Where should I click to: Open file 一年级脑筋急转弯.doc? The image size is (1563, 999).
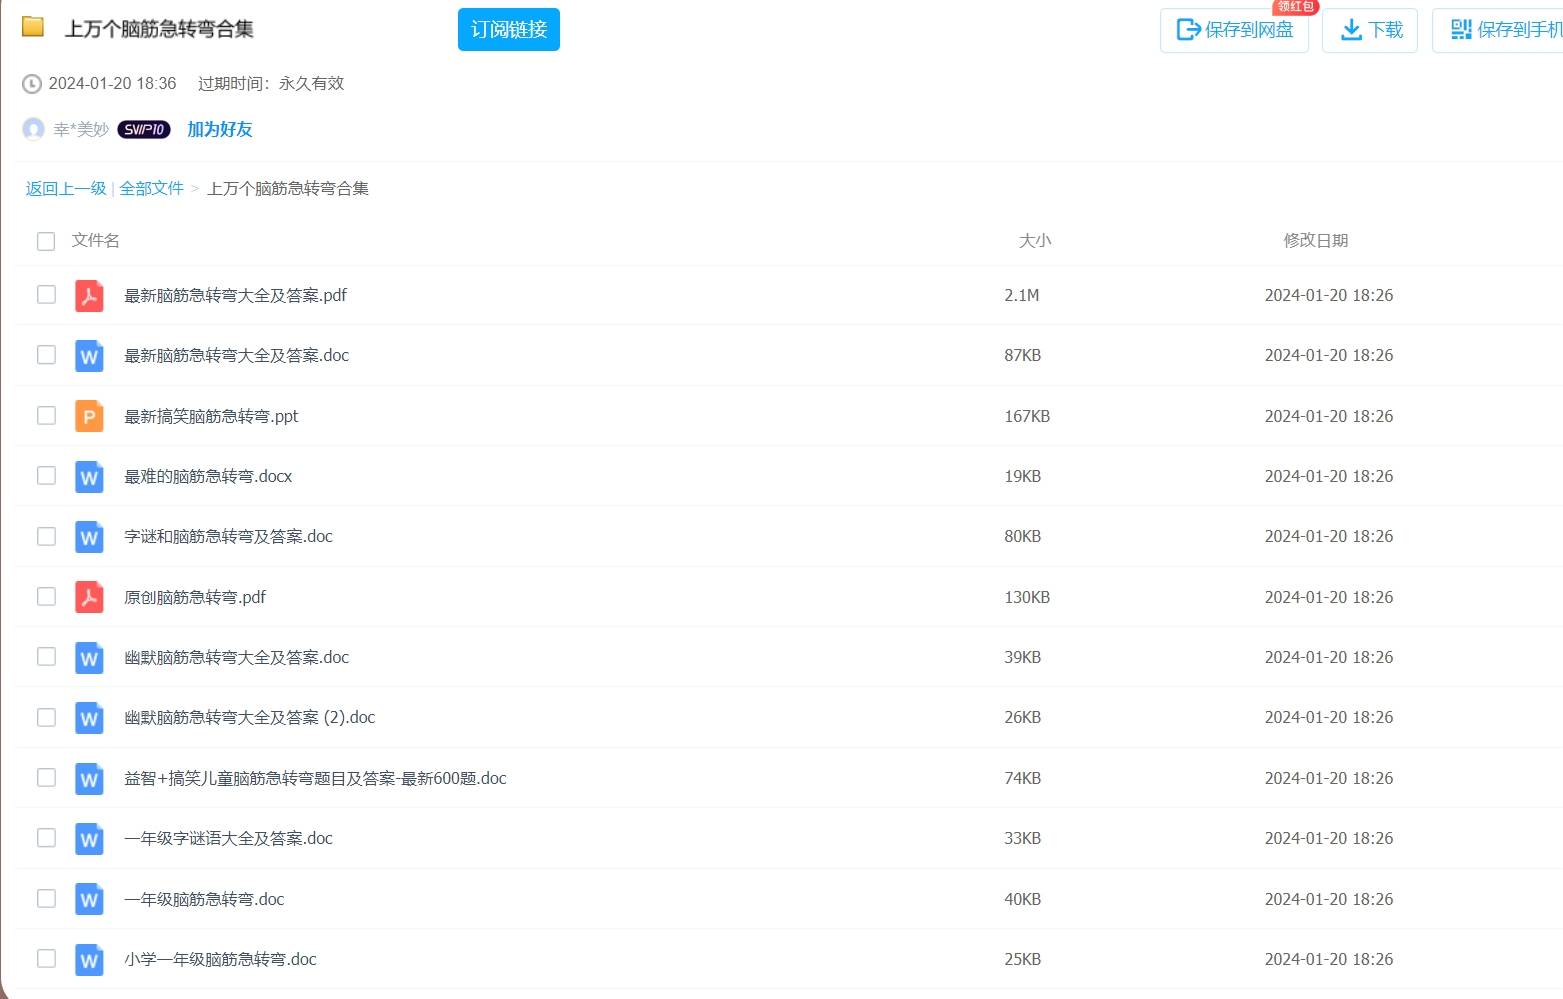[x=204, y=899]
